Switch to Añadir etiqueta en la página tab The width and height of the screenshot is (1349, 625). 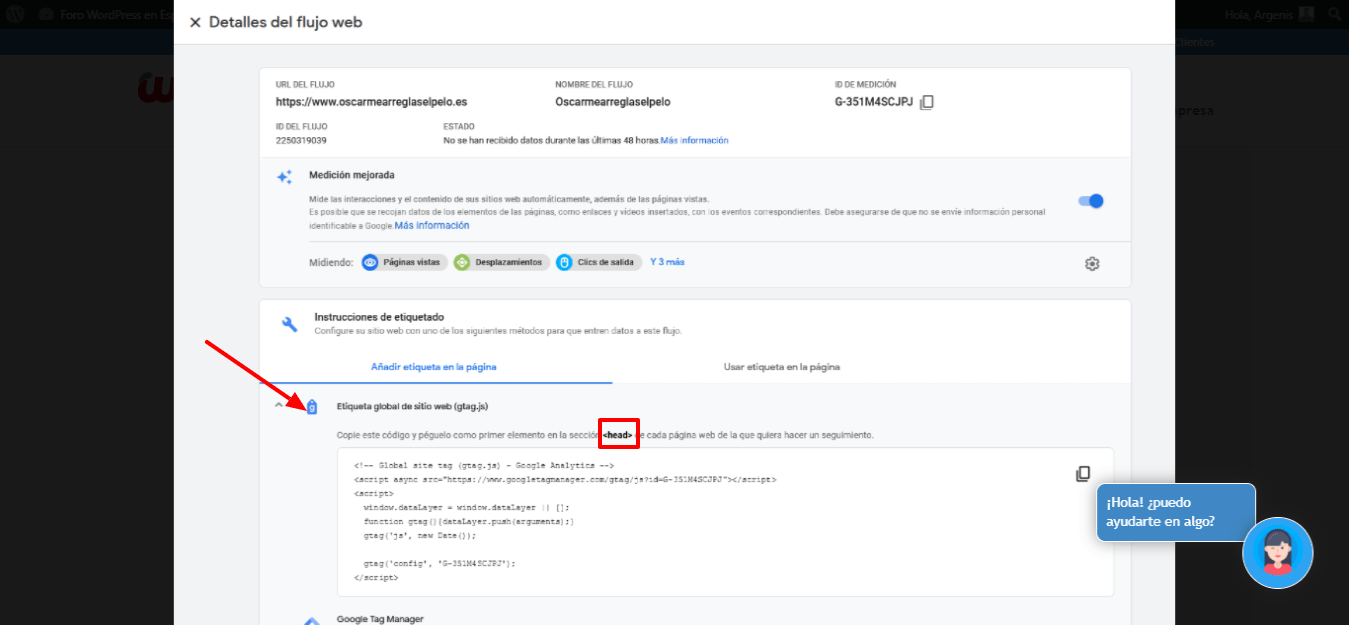[x=434, y=367]
